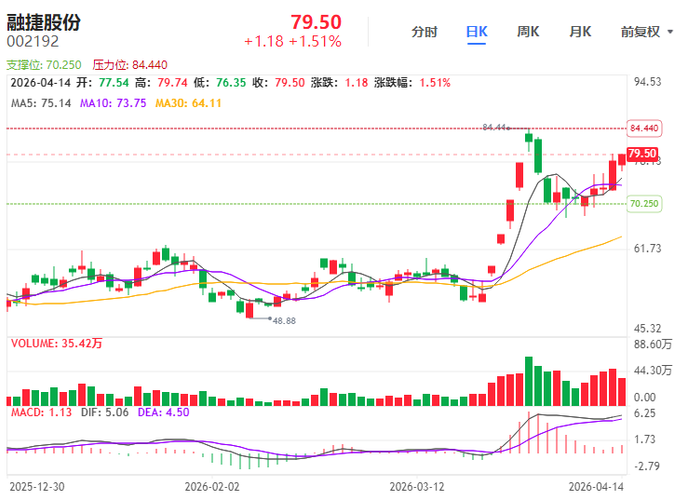
Task: Click the tallest green volume bar
Action: (x=529, y=381)
